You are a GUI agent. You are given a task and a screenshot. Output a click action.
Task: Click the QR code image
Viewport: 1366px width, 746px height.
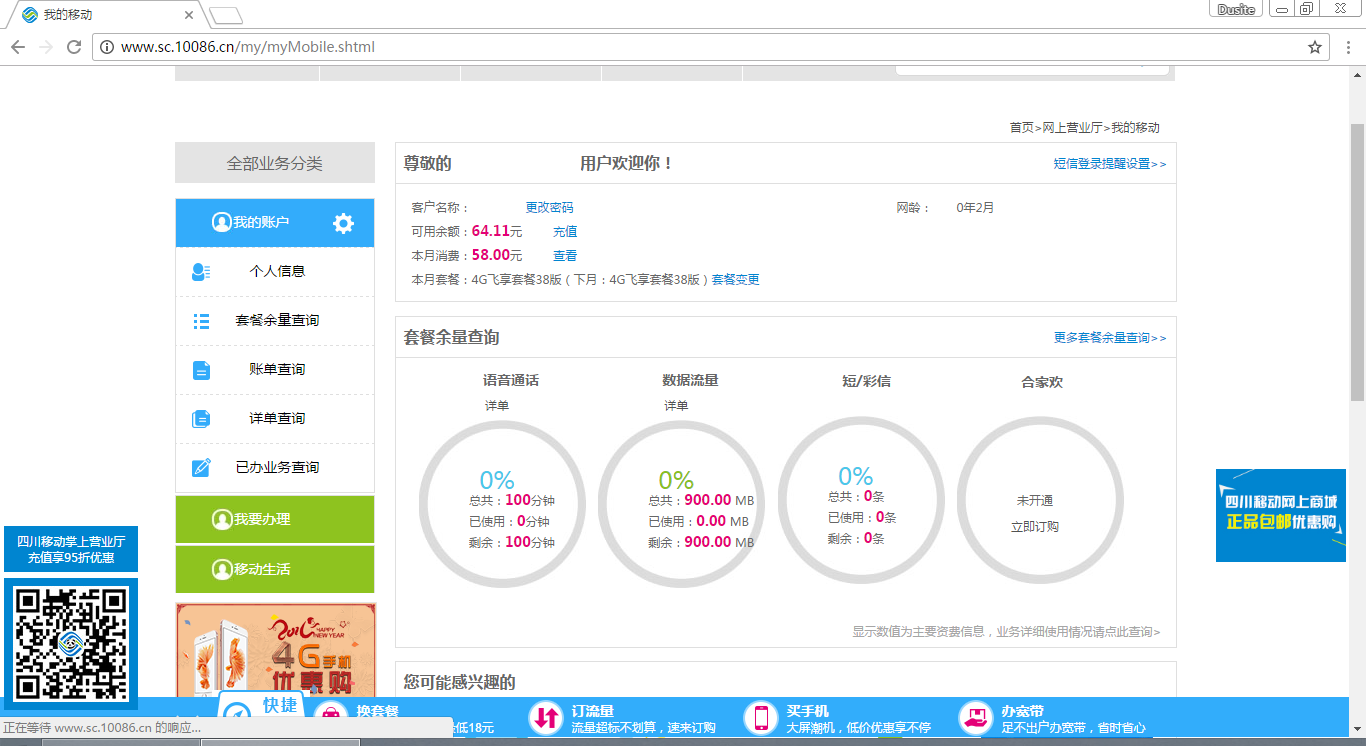click(x=71, y=643)
